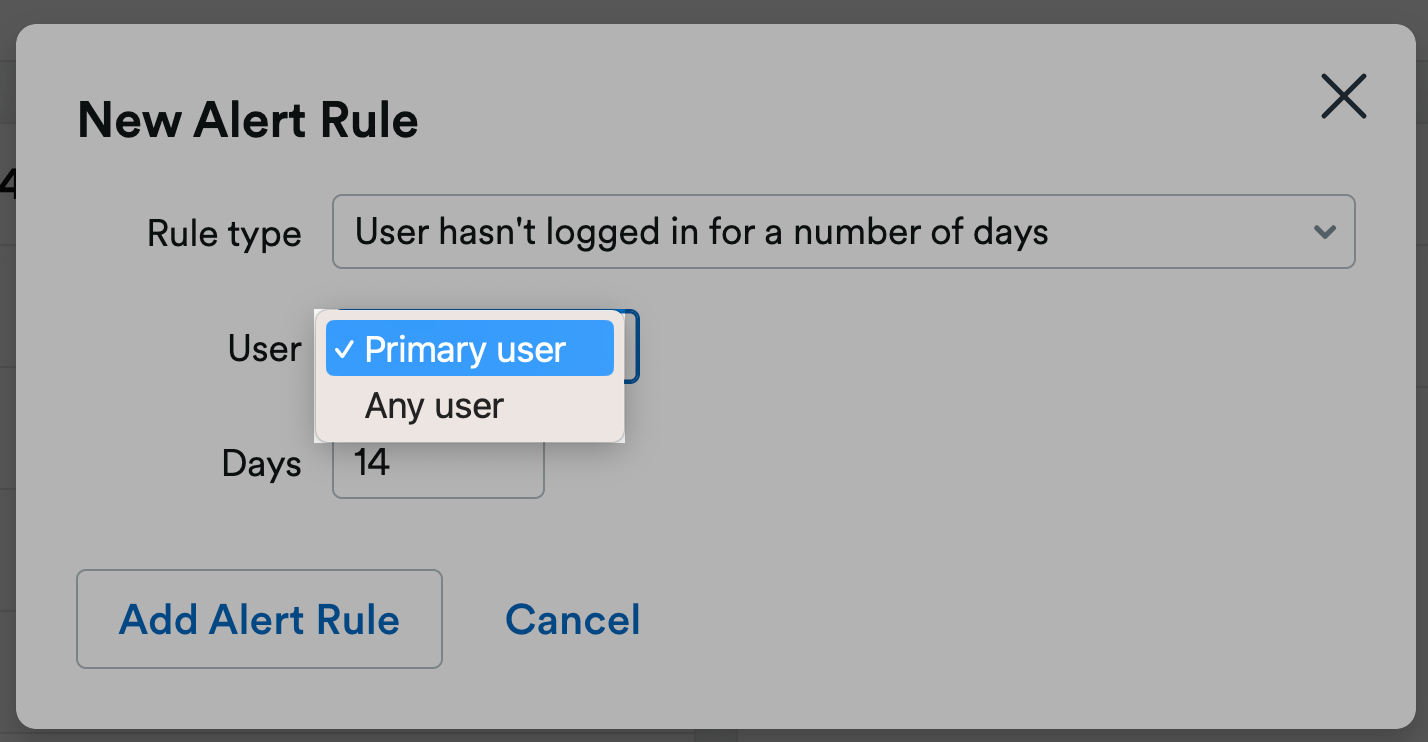Confirm the rule with Add Alert Rule
1428x742 pixels.
(259, 619)
